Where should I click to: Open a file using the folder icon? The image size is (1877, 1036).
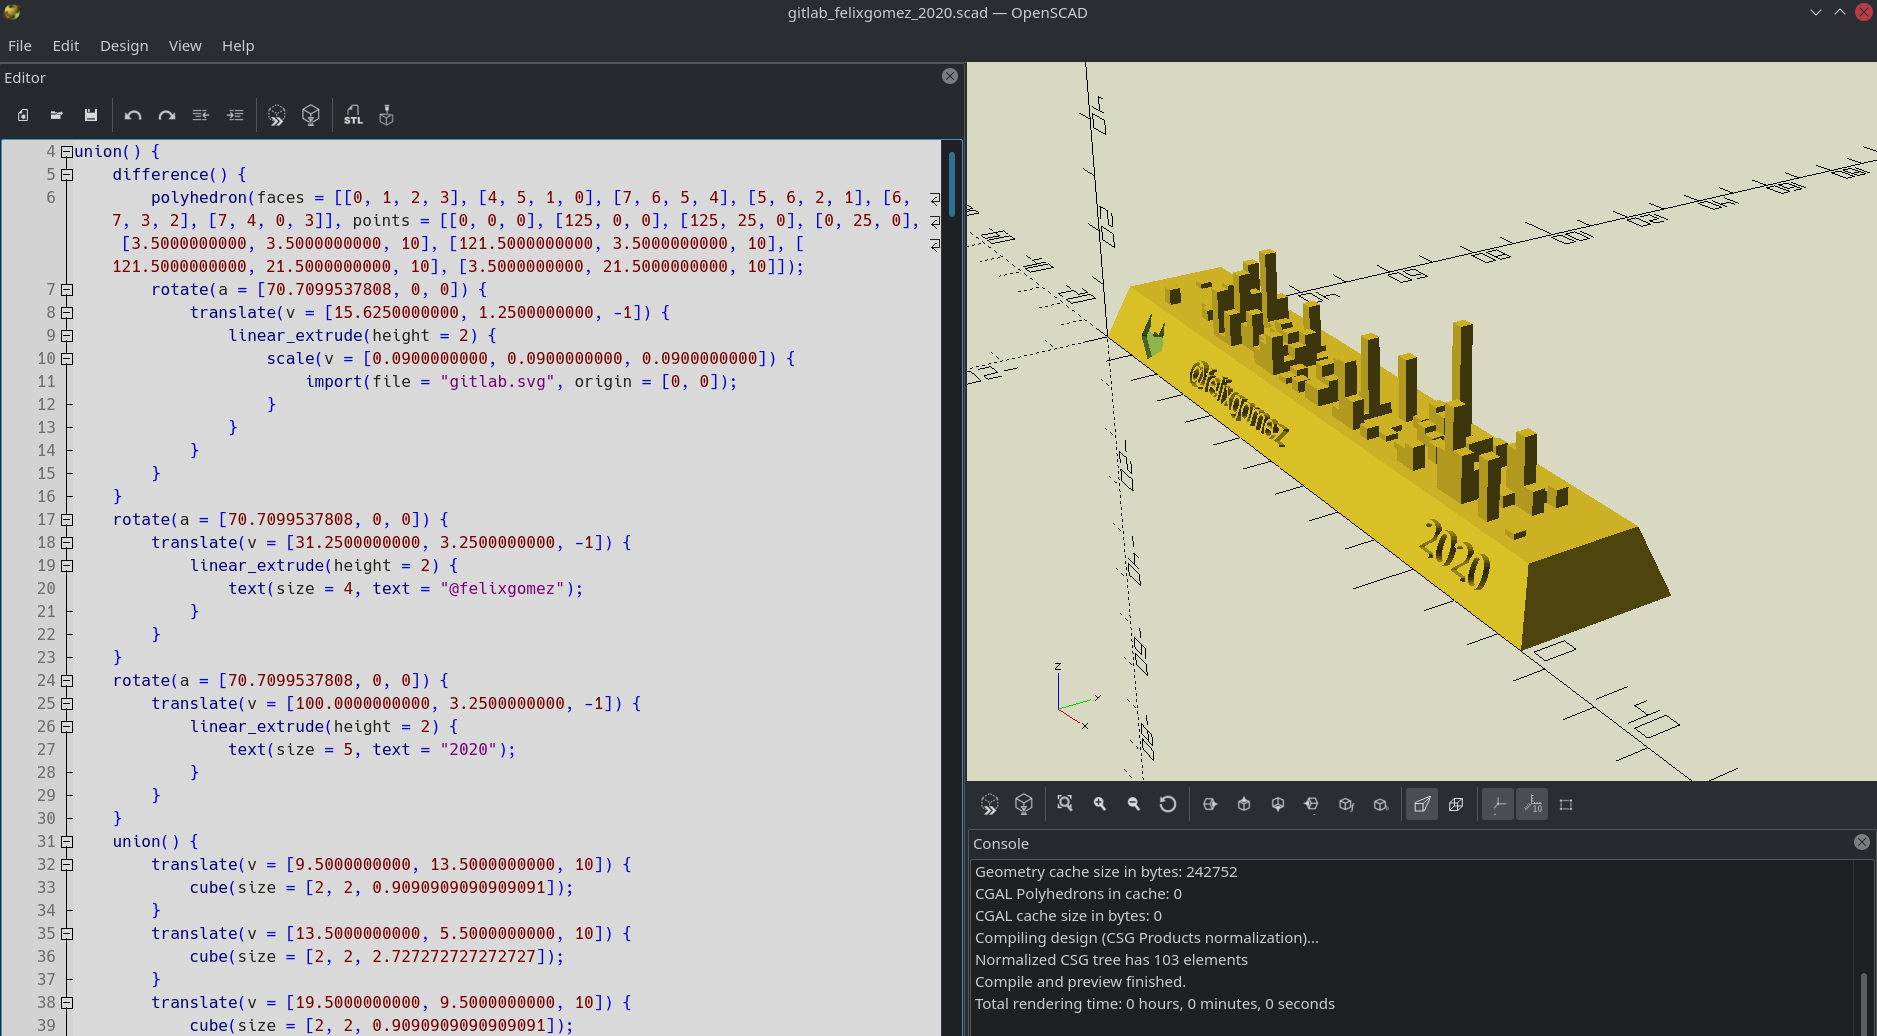[57, 115]
